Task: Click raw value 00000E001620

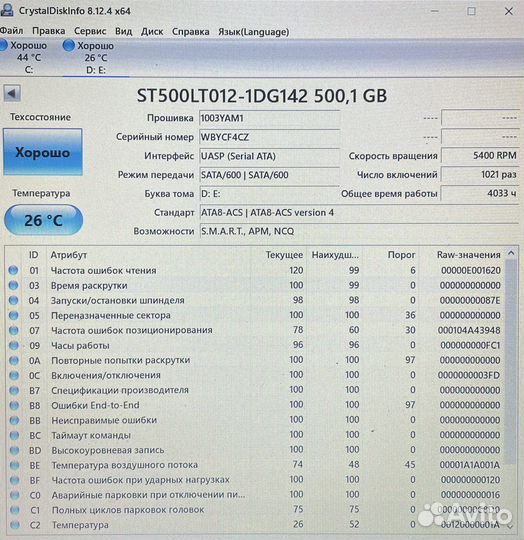Action: tap(471, 270)
